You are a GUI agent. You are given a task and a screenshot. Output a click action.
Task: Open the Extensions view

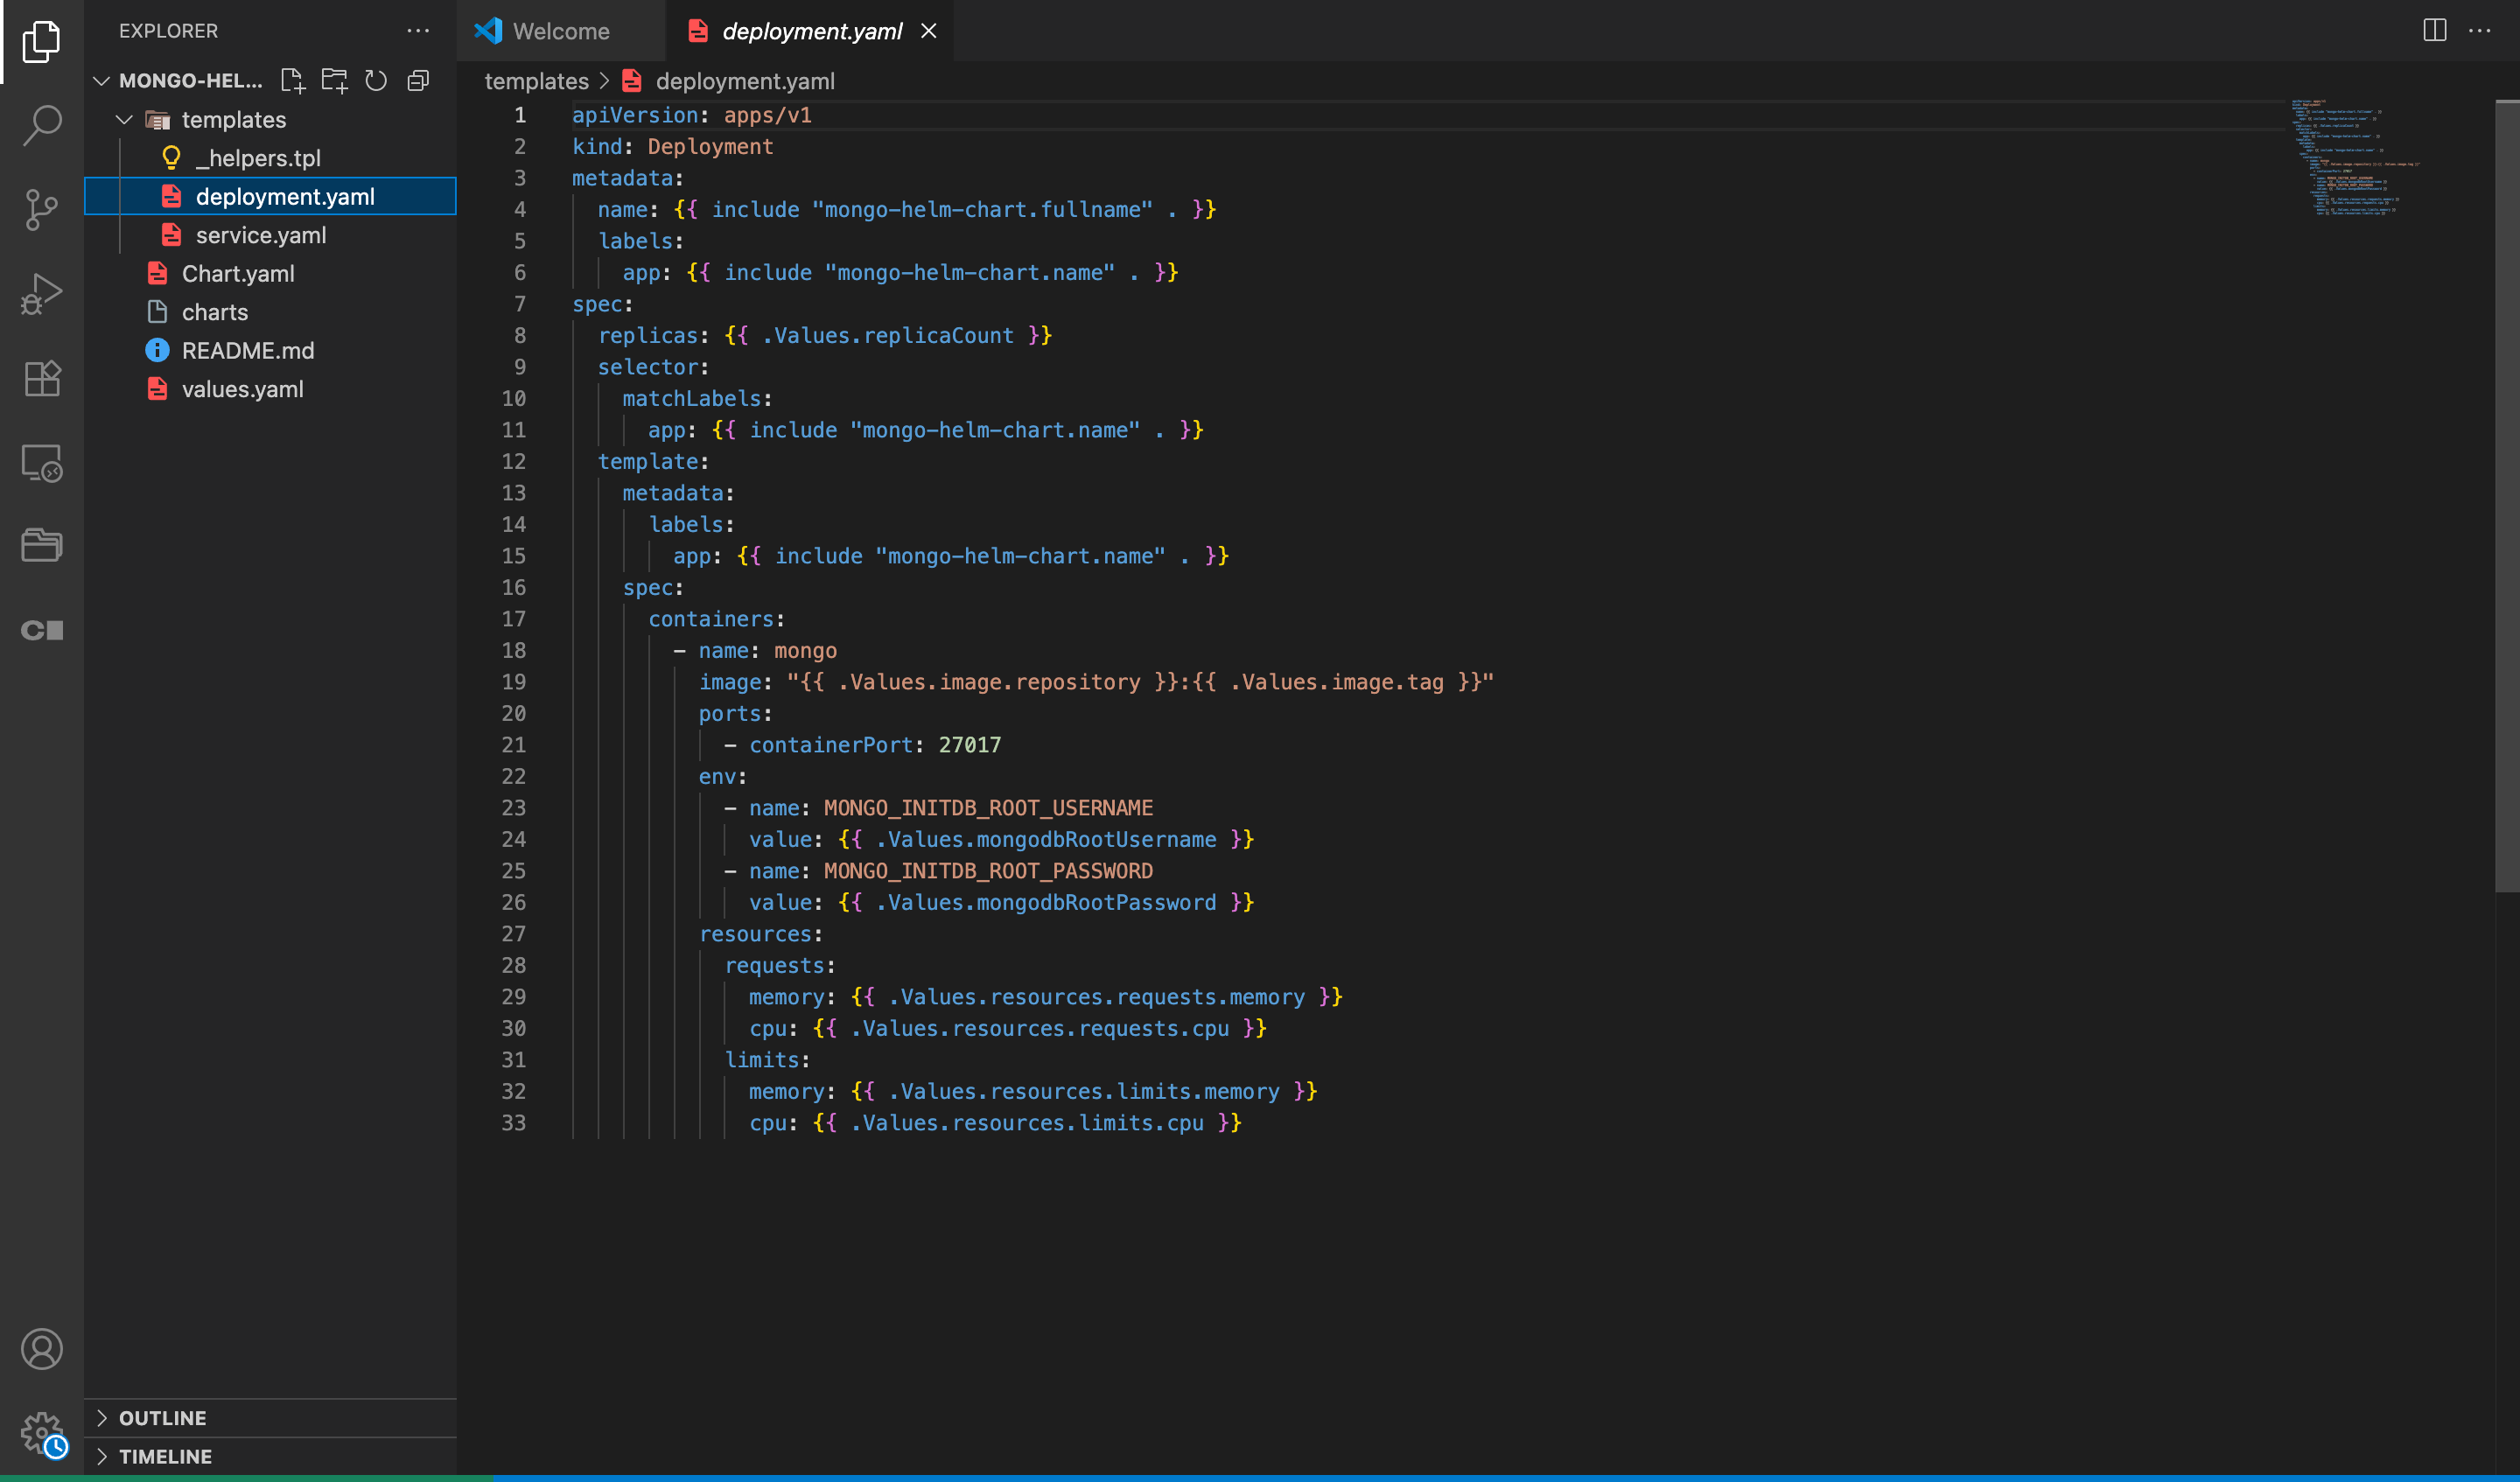[42, 379]
